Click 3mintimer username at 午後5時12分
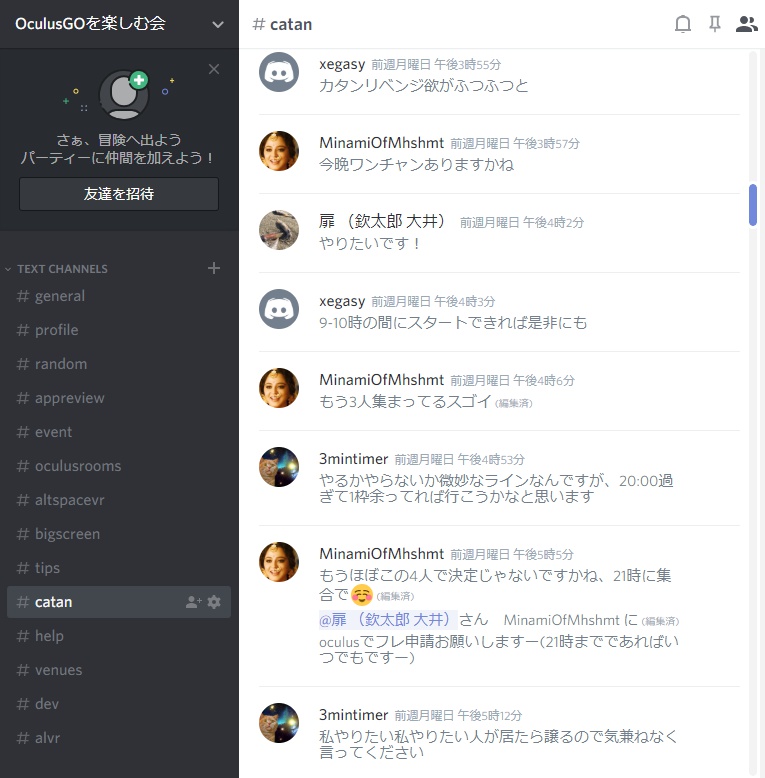This screenshot has height=778, width=765. pyautogui.click(x=353, y=715)
